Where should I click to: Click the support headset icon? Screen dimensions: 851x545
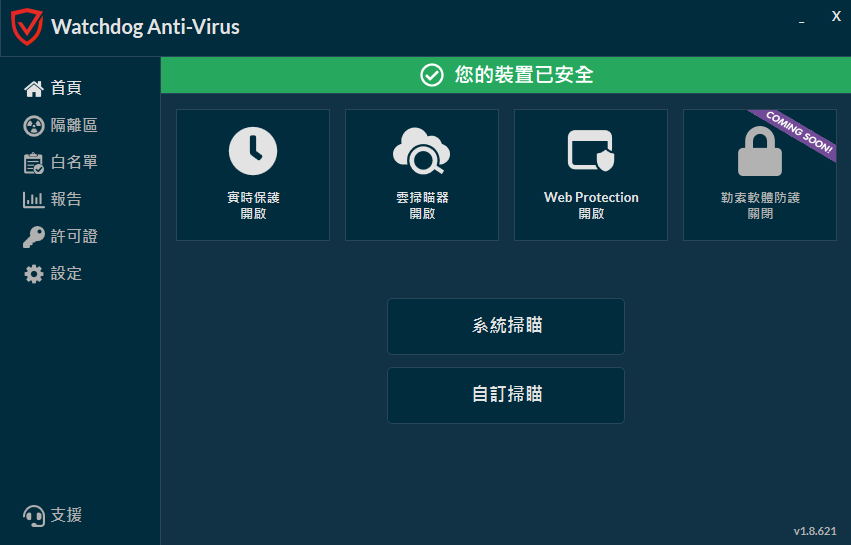pos(34,516)
